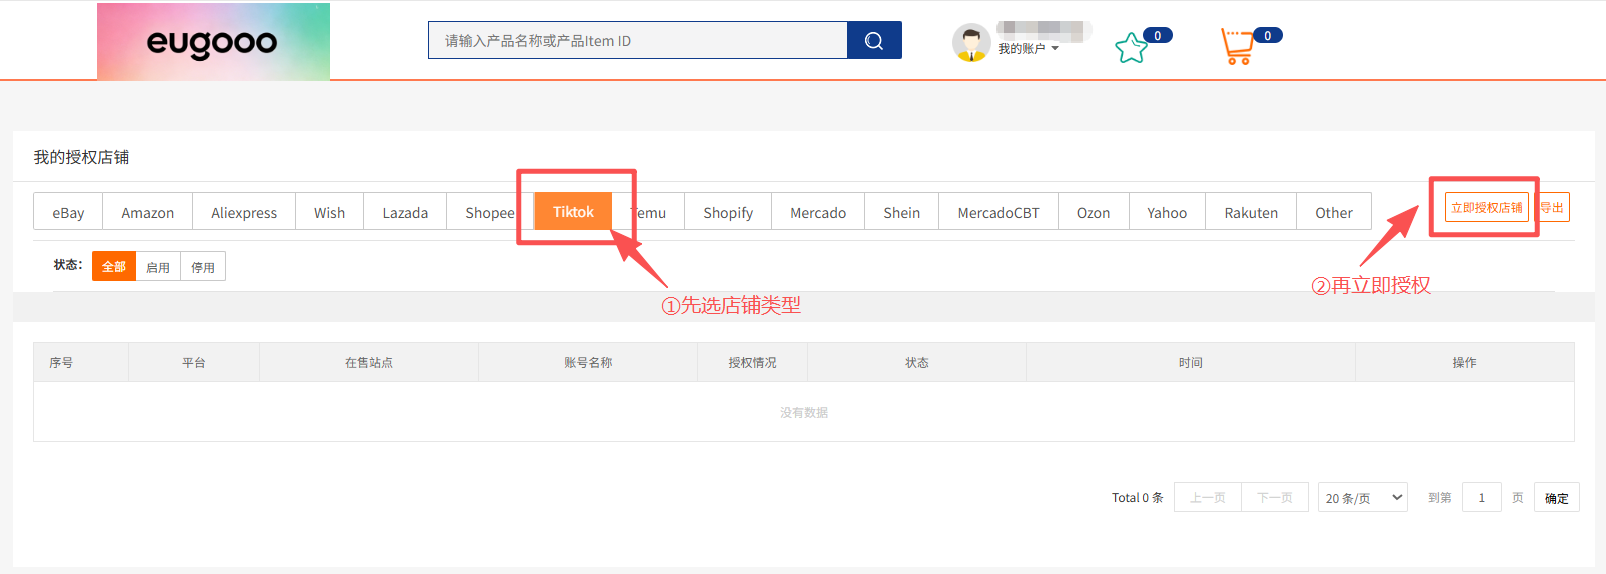Click the 没有数据 empty table message
The height and width of the screenshot is (574, 1606).
[x=804, y=412]
